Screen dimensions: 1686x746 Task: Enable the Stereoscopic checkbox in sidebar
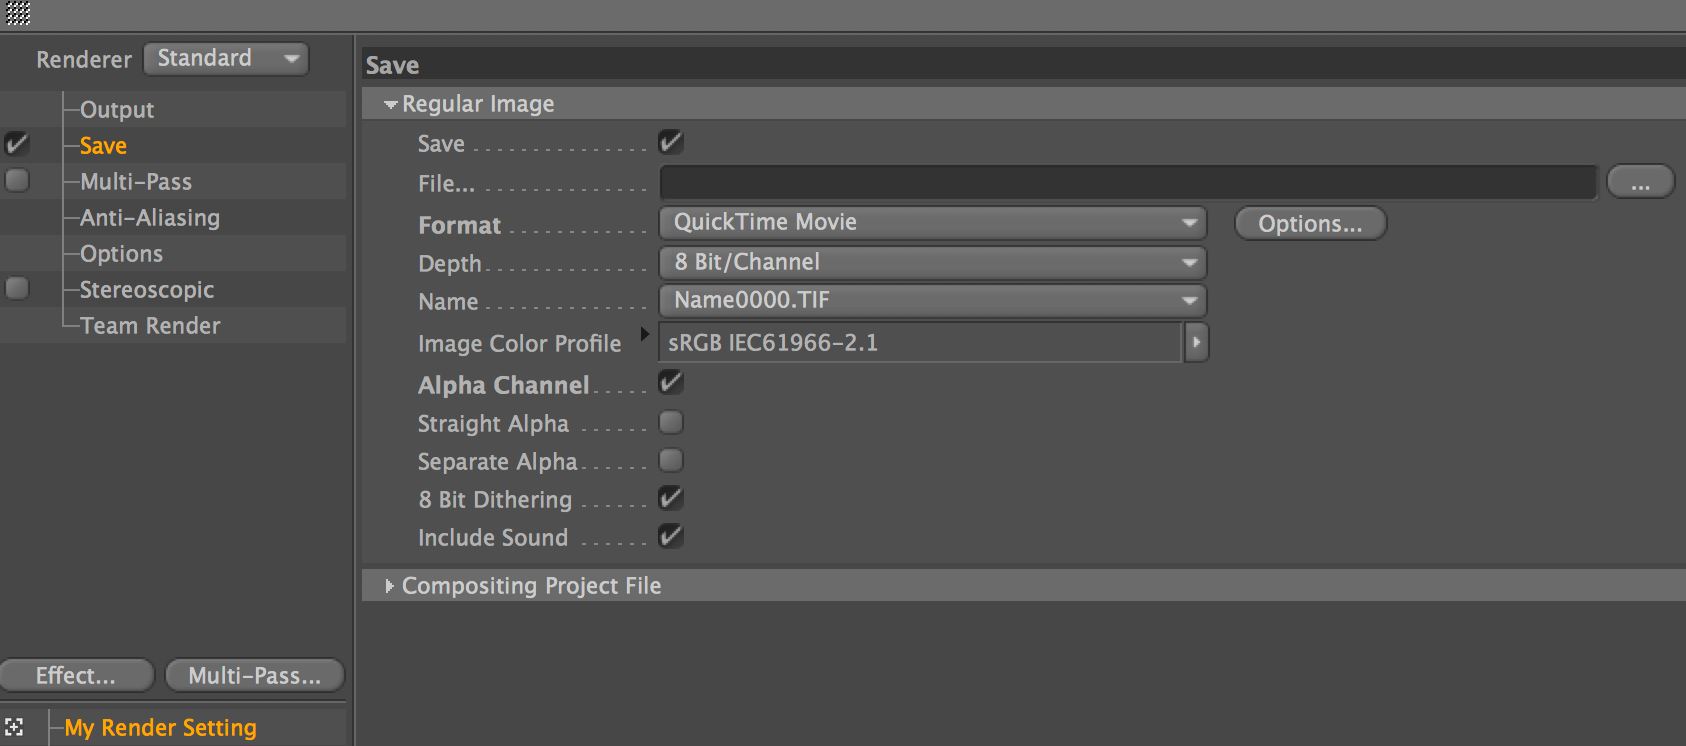[17, 288]
